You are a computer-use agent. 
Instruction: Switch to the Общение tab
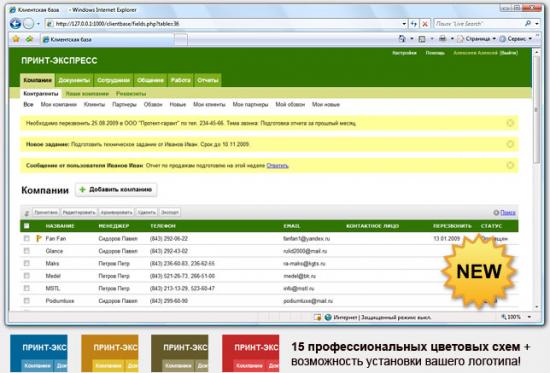(x=150, y=80)
